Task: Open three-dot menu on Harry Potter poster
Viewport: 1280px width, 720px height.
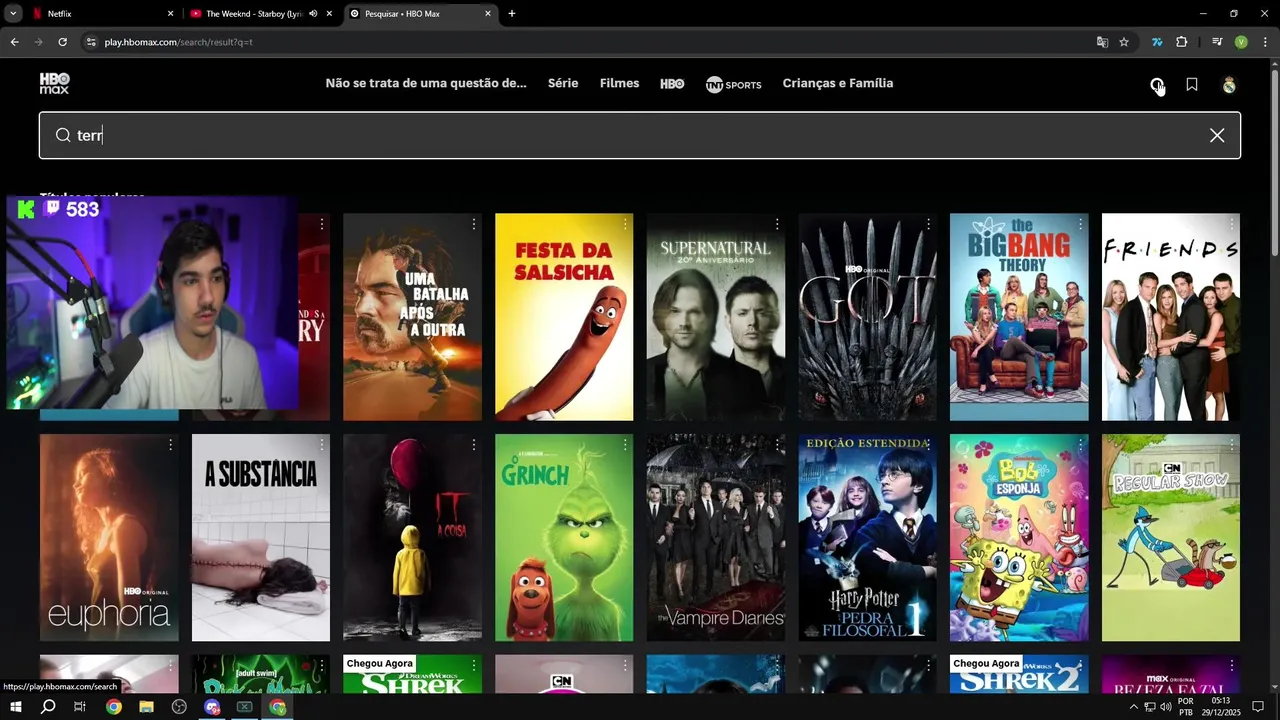Action: click(928, 444)
